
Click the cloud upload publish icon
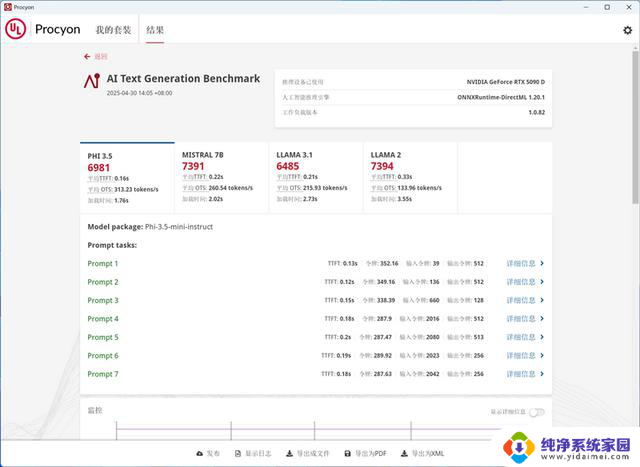200,454
